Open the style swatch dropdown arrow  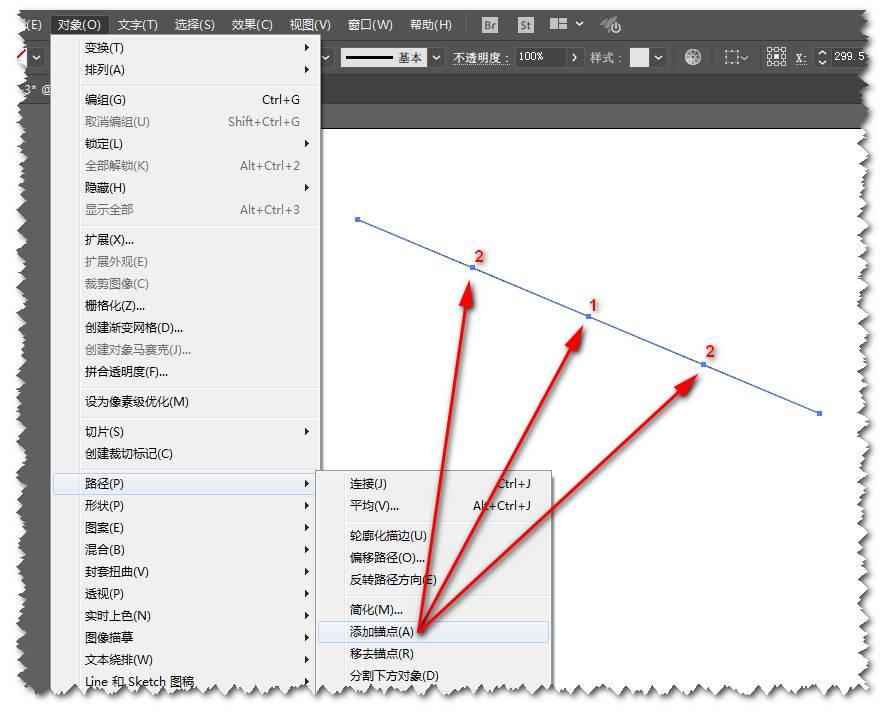pos(658,57)
